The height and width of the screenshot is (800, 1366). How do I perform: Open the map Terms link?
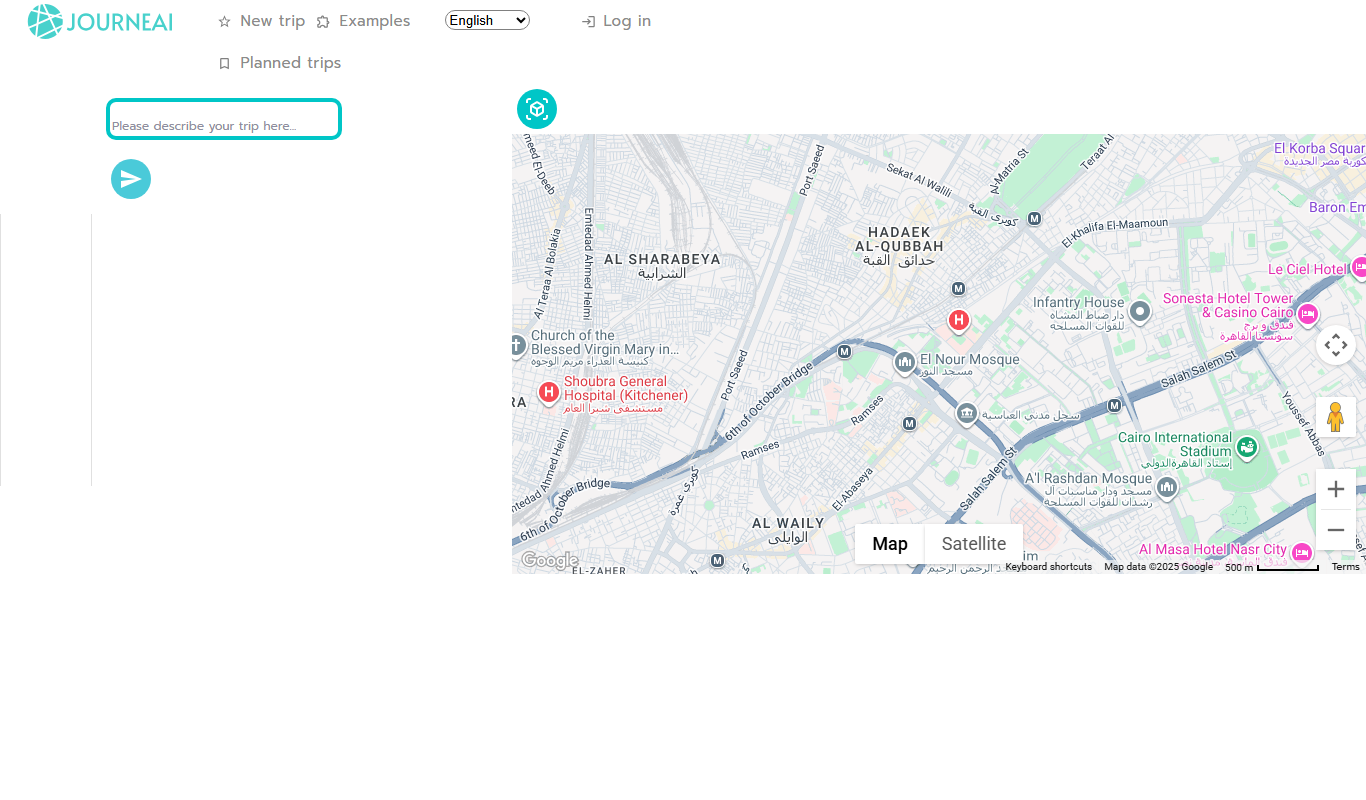[1345, 567]
